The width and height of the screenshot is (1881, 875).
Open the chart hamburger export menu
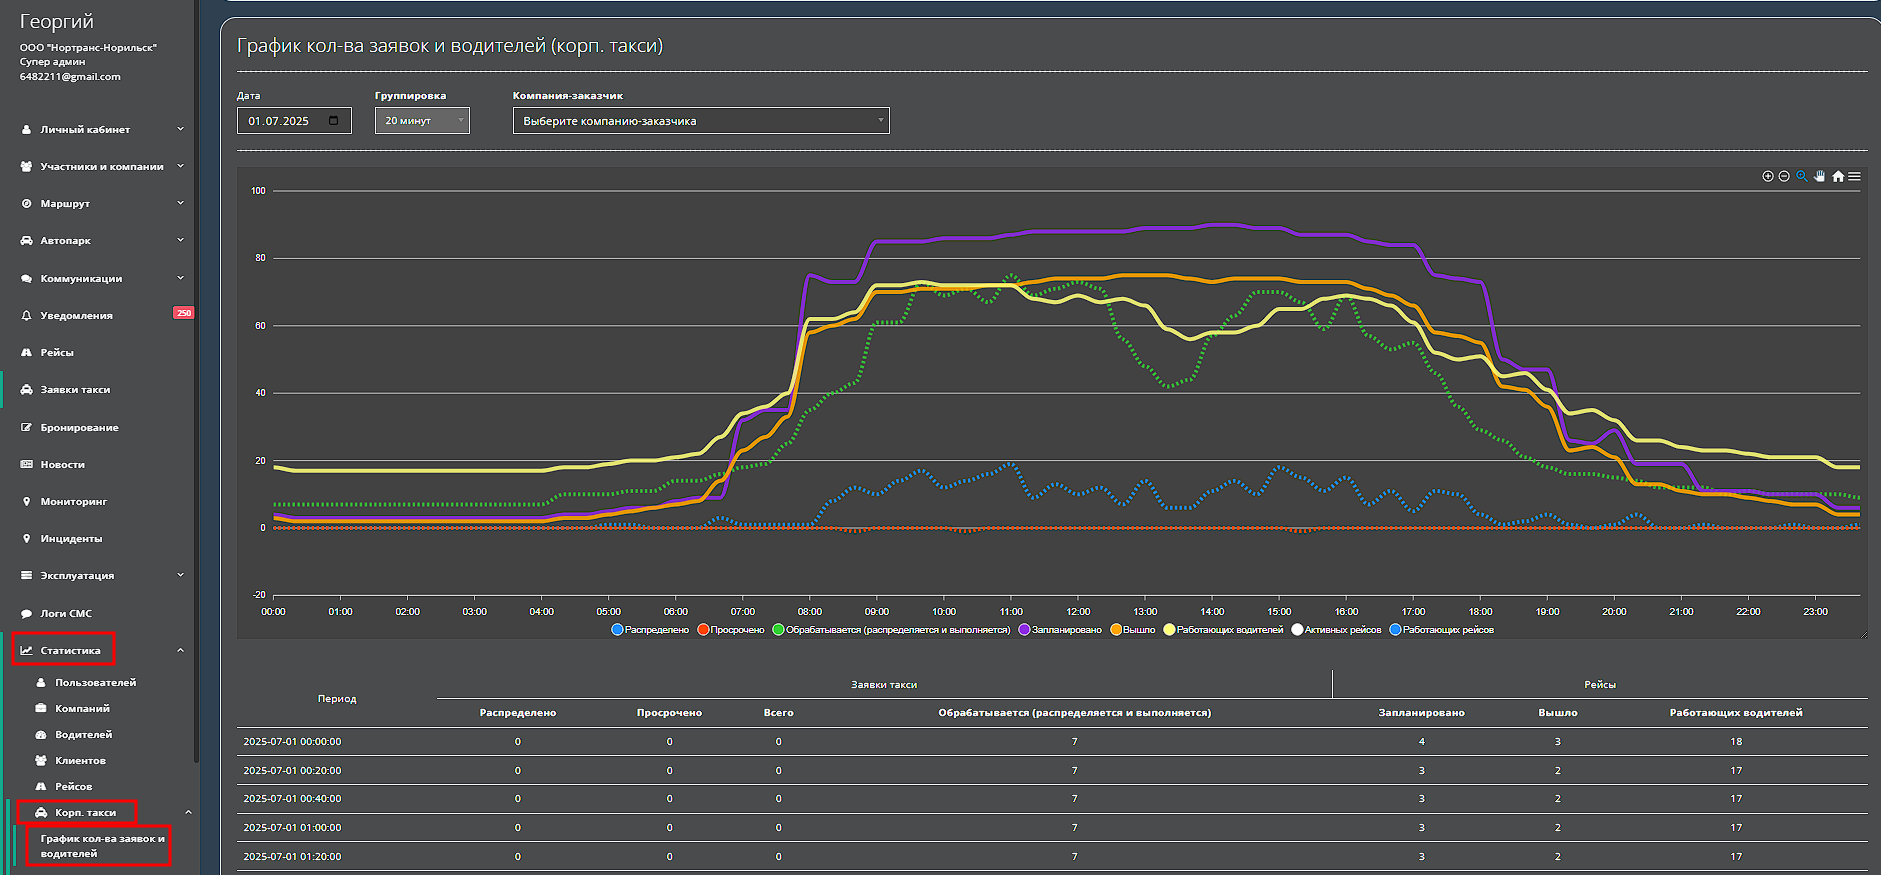tap(1855, 176)
